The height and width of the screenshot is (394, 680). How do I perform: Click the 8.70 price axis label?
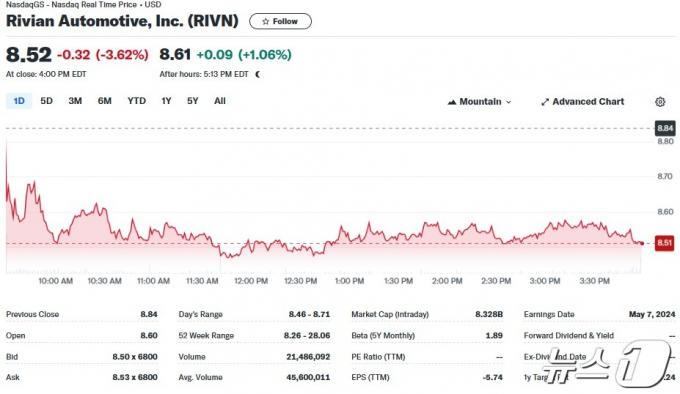(x=665, y=176)
